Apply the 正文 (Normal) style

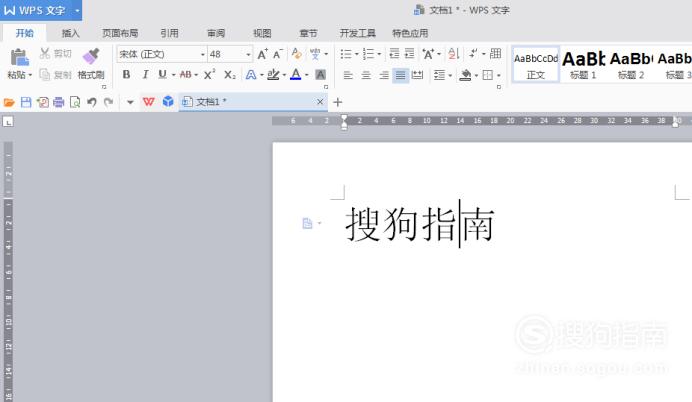[536, 65]
